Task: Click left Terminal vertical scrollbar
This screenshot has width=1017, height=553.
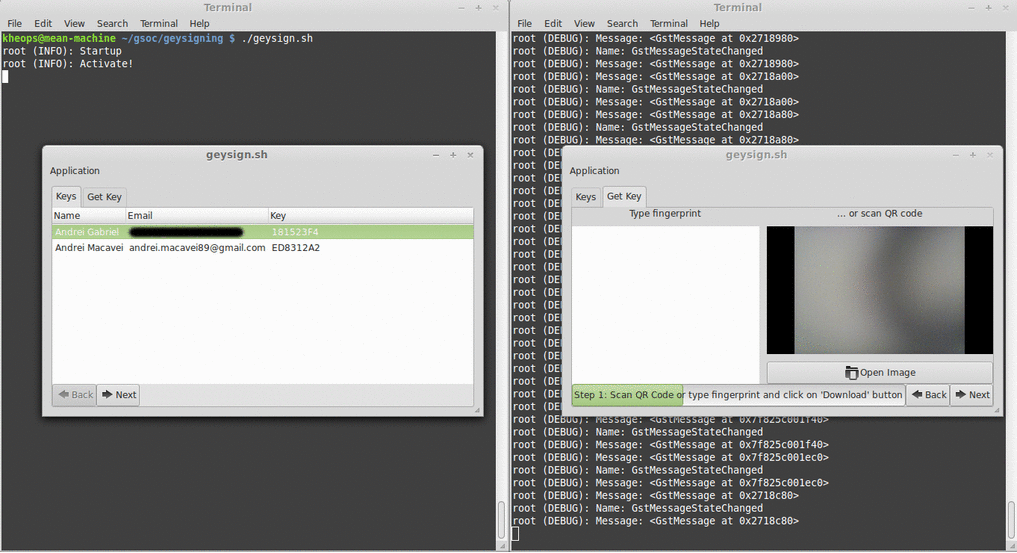Action: click(x=501, y=519)
